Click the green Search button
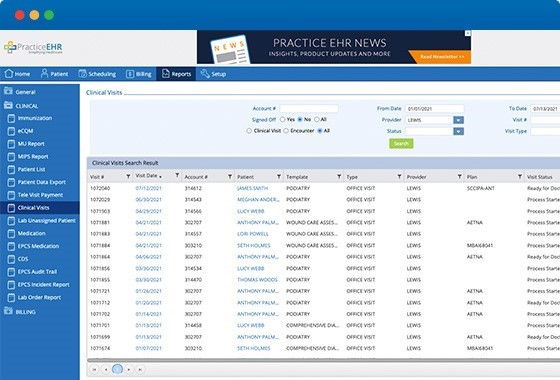Screen dimensions: 560x380 coord(401,144)
